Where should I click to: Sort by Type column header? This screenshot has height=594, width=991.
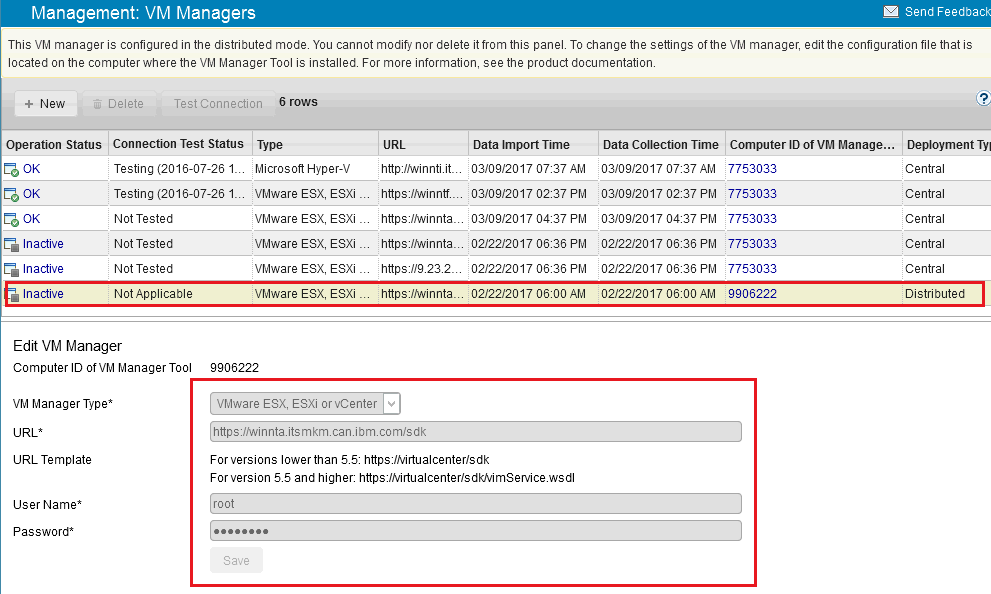pyautogui.click(x=315, y=145)
